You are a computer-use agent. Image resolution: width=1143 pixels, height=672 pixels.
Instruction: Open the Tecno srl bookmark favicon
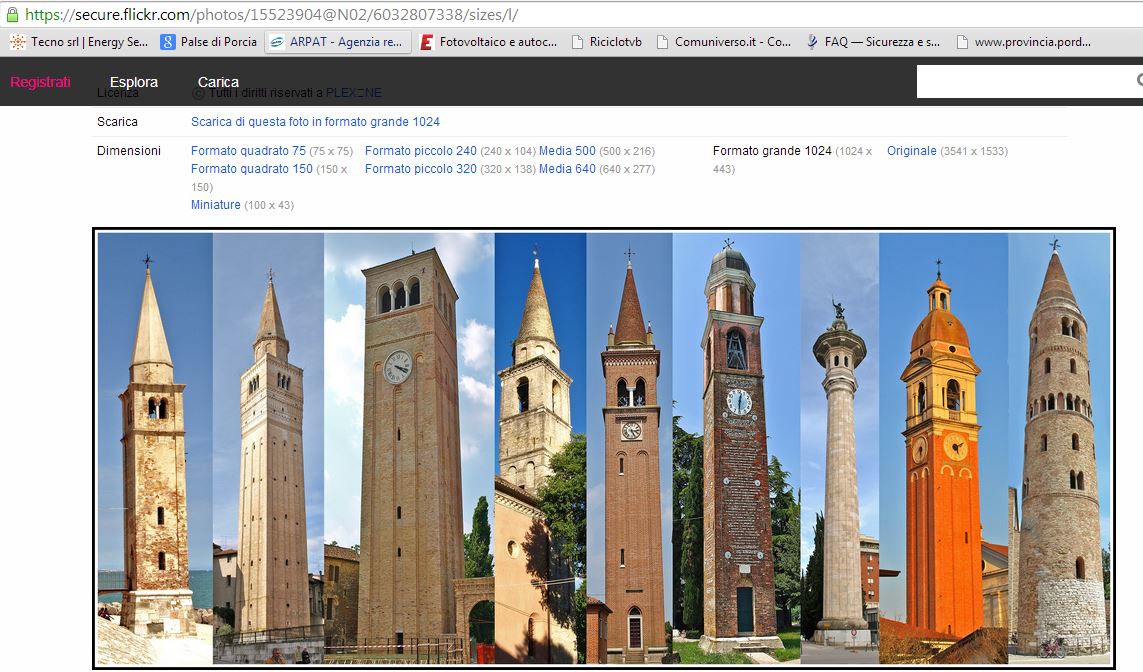[x=17, y=42]
